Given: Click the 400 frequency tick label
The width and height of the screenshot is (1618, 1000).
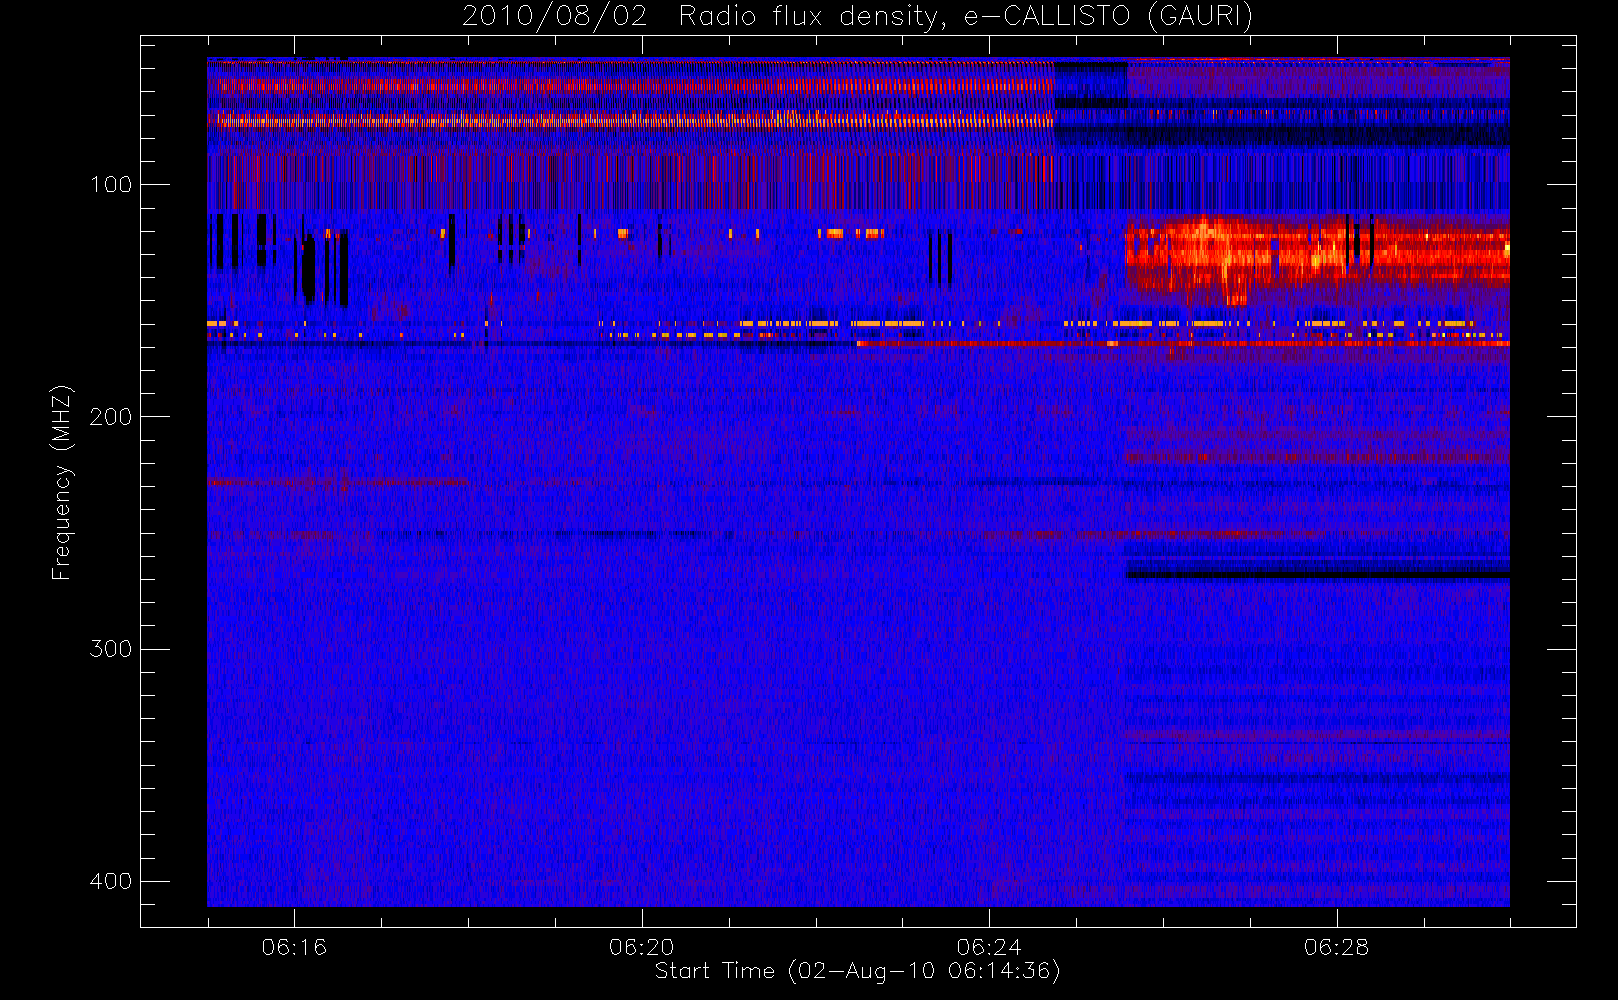Looking at the screenshot, I should pyautogui.click(x=110, y=881).
